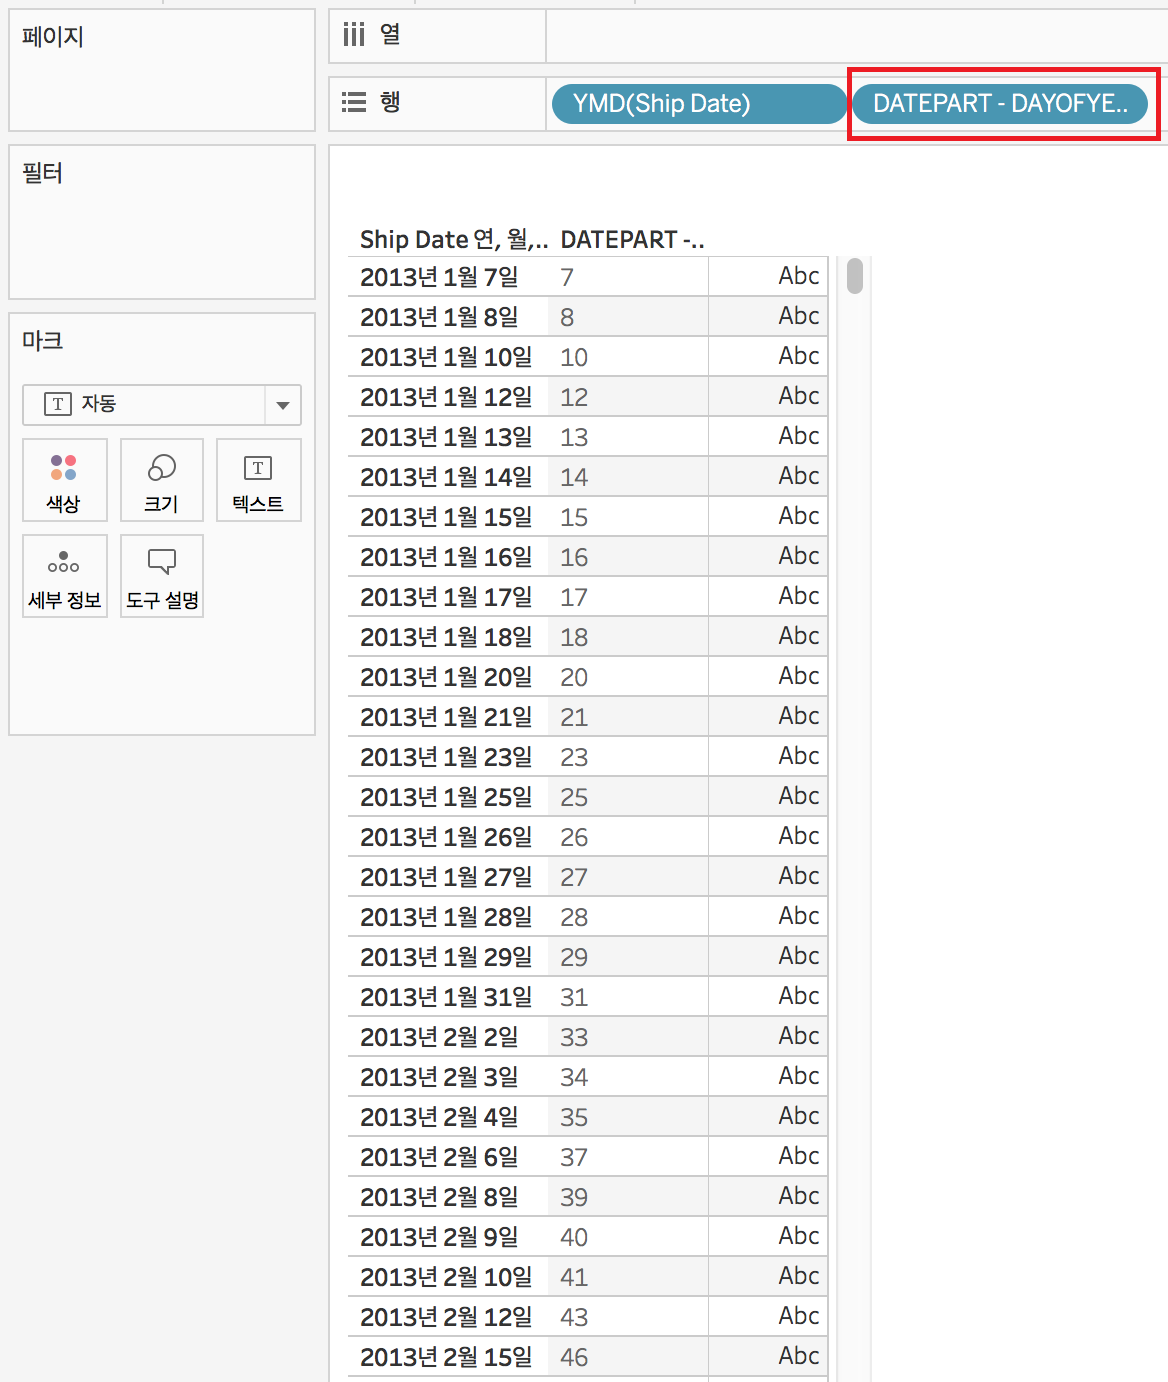Select the 2013년 2월 15일 row label
Viewport: 1168px width, 1382px height.
(446, 1357)
